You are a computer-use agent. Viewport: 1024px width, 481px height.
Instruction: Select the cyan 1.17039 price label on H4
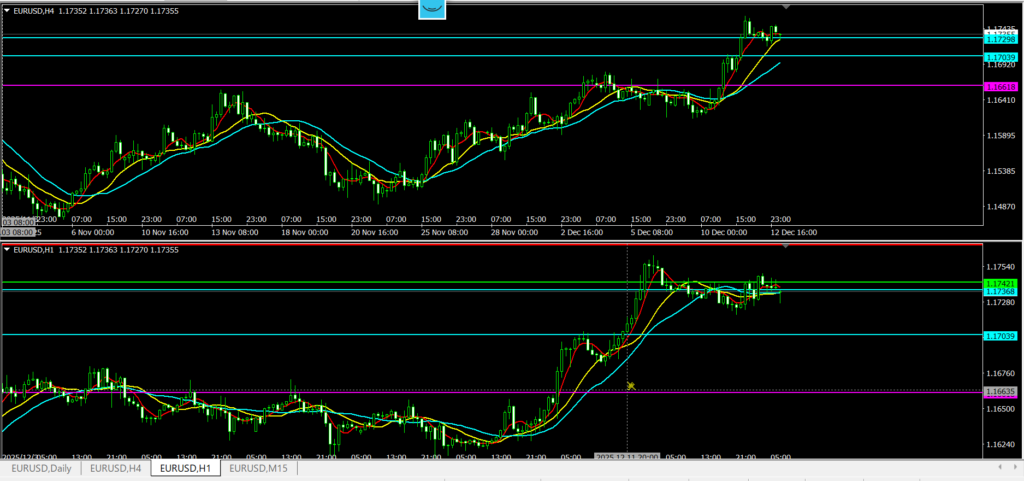(1000, 57)
